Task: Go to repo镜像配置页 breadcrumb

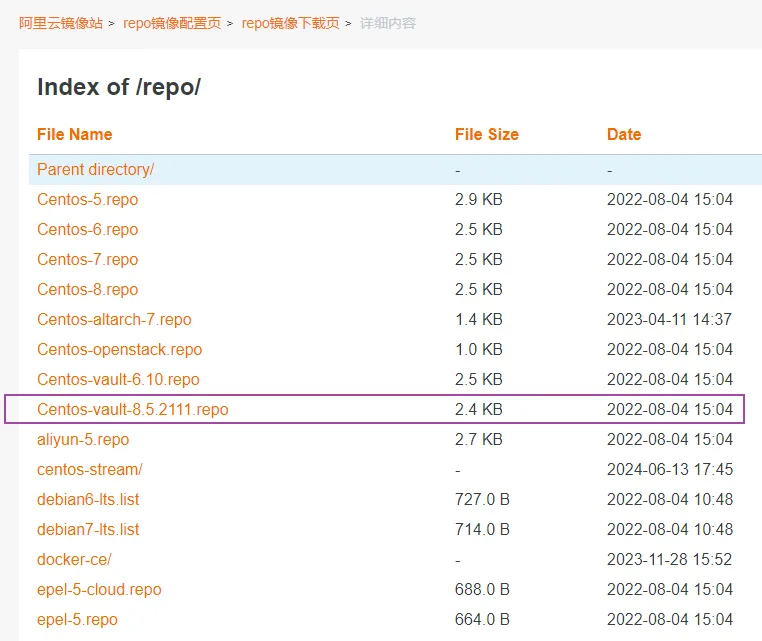Action: click(x=172, y=23)
